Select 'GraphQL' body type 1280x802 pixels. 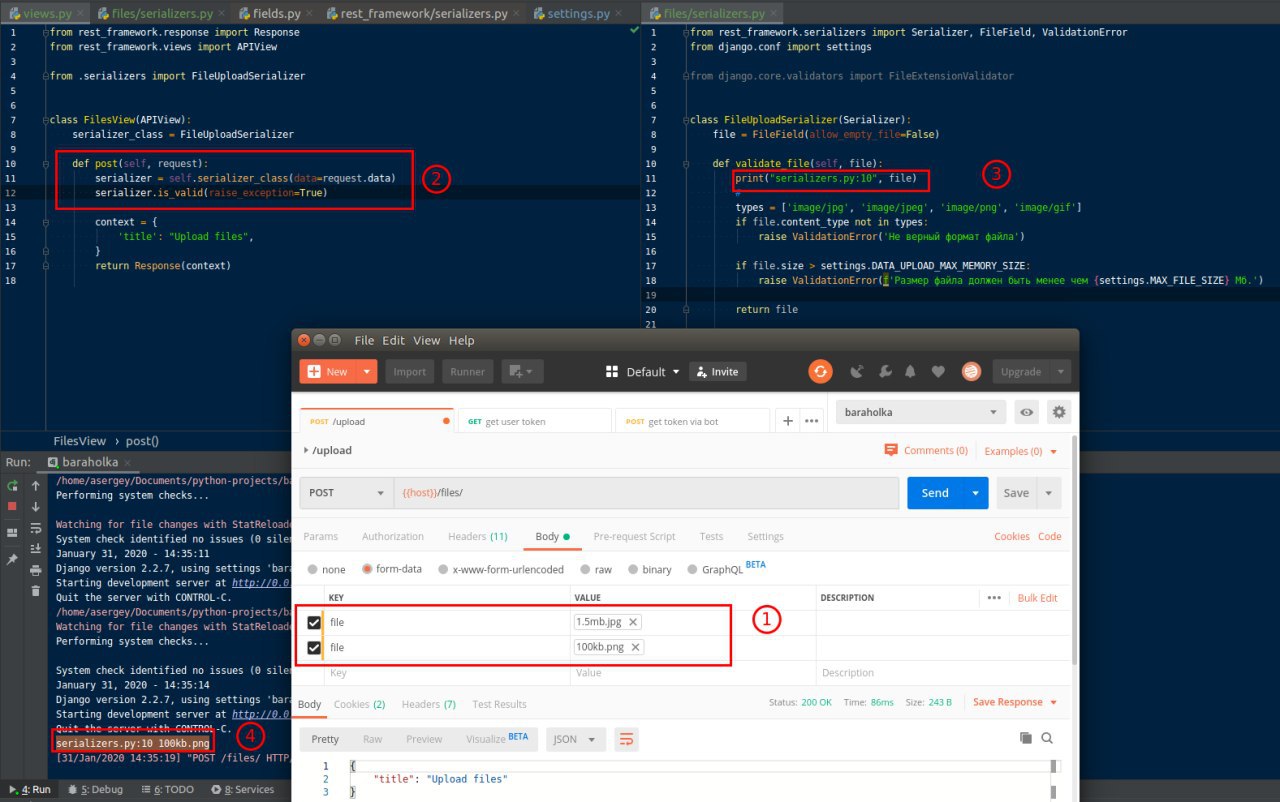[x=693, y=569]
